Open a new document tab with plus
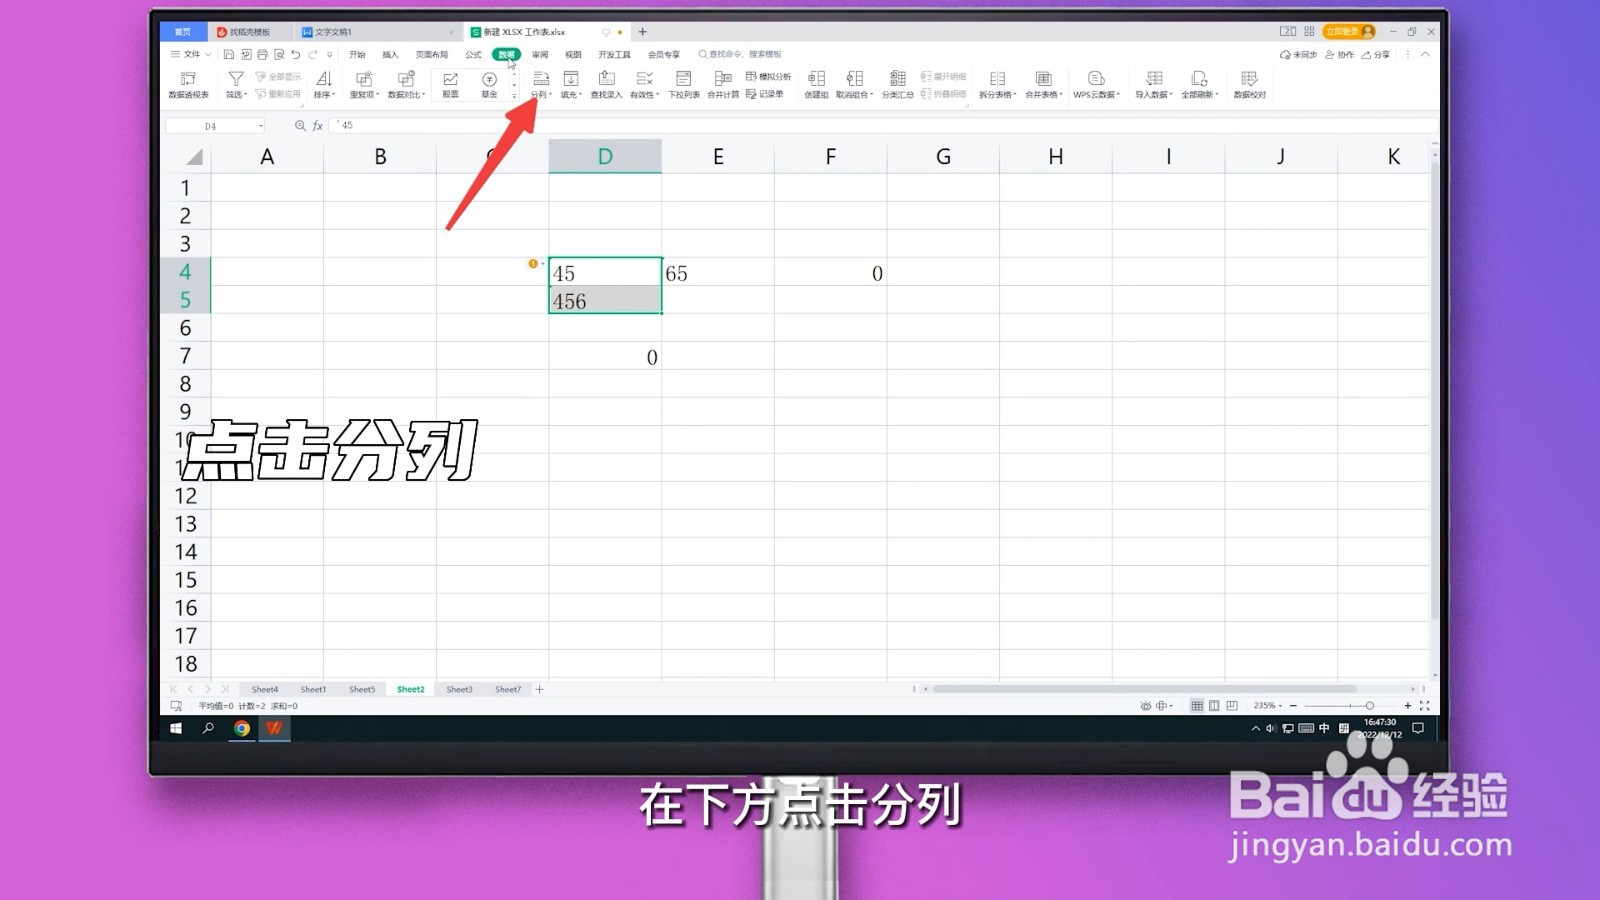 [642, 32]
